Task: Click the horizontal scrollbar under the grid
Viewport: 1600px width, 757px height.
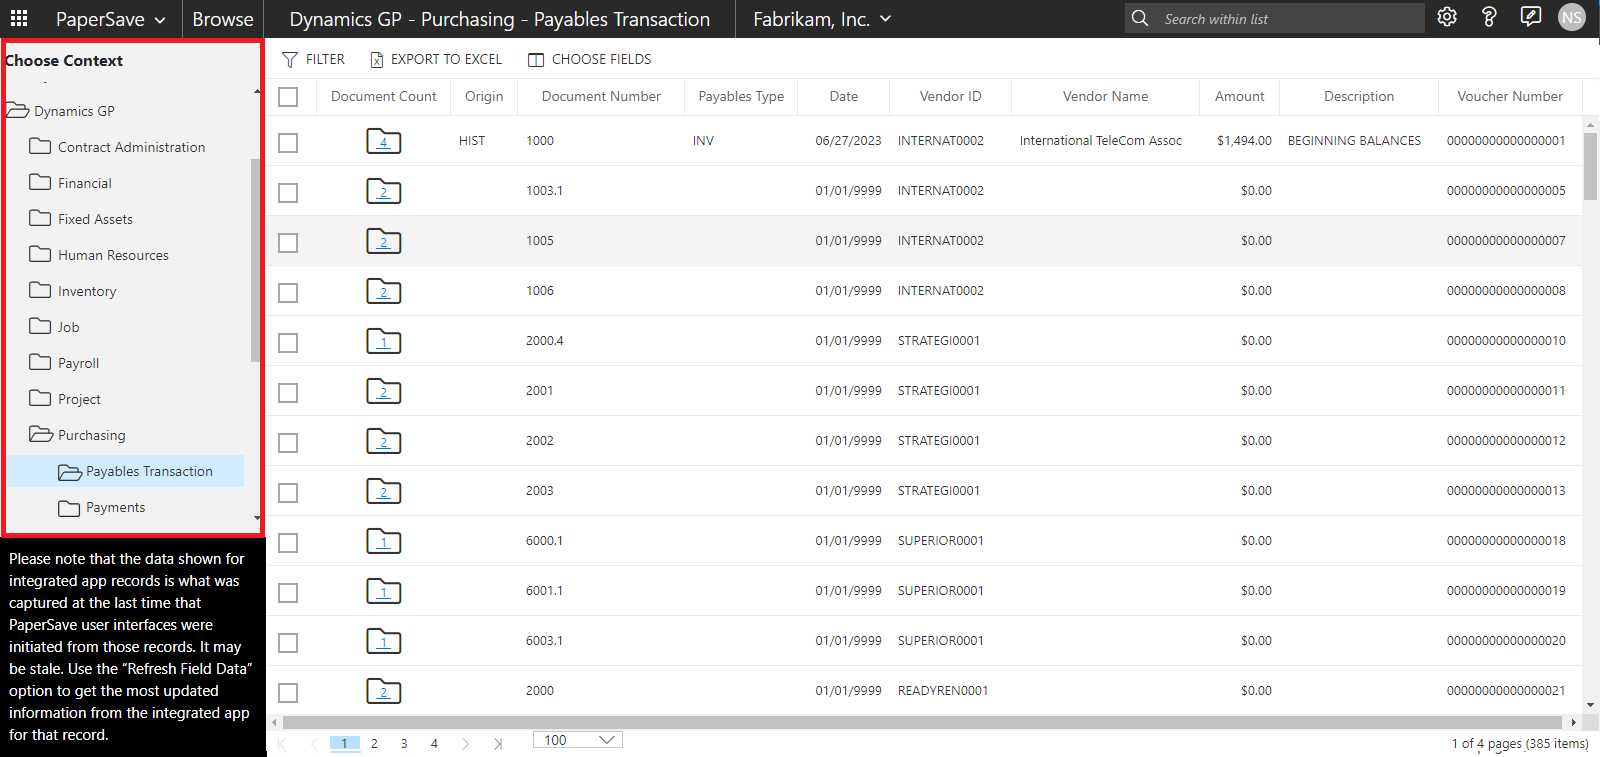Action: click(x=920, y=722)
